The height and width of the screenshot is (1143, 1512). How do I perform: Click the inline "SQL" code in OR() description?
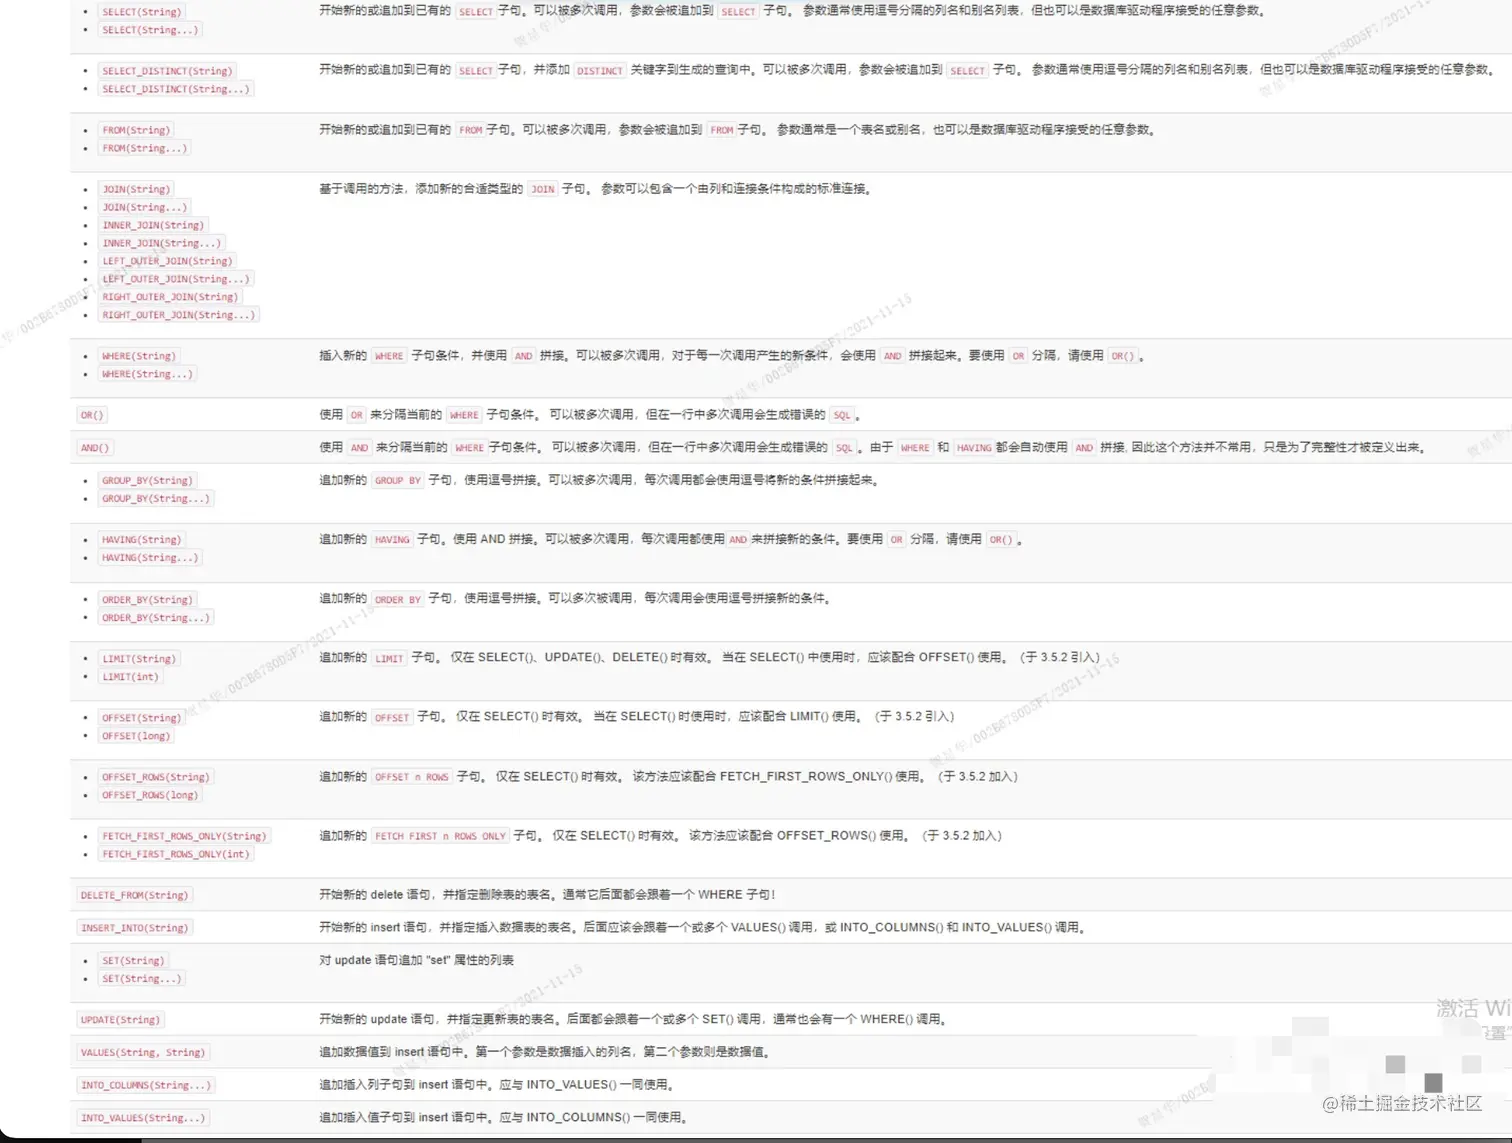pyautogui.click(x=842, y=415)
